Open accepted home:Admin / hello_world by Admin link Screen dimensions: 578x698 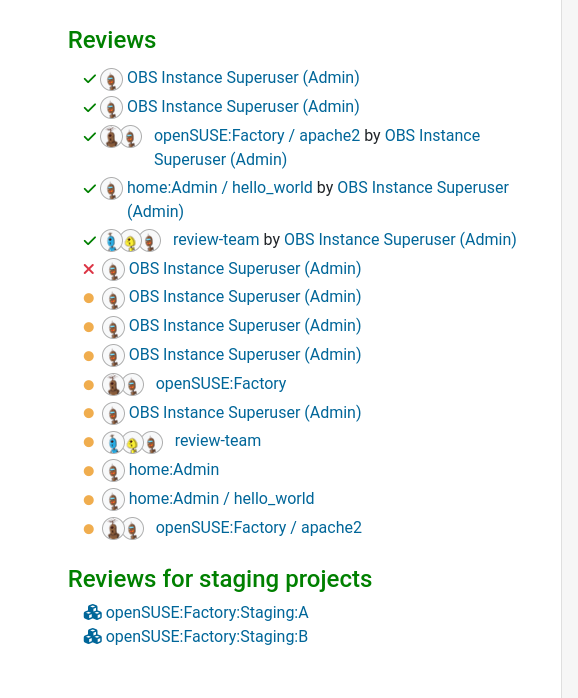click(220, 187)
